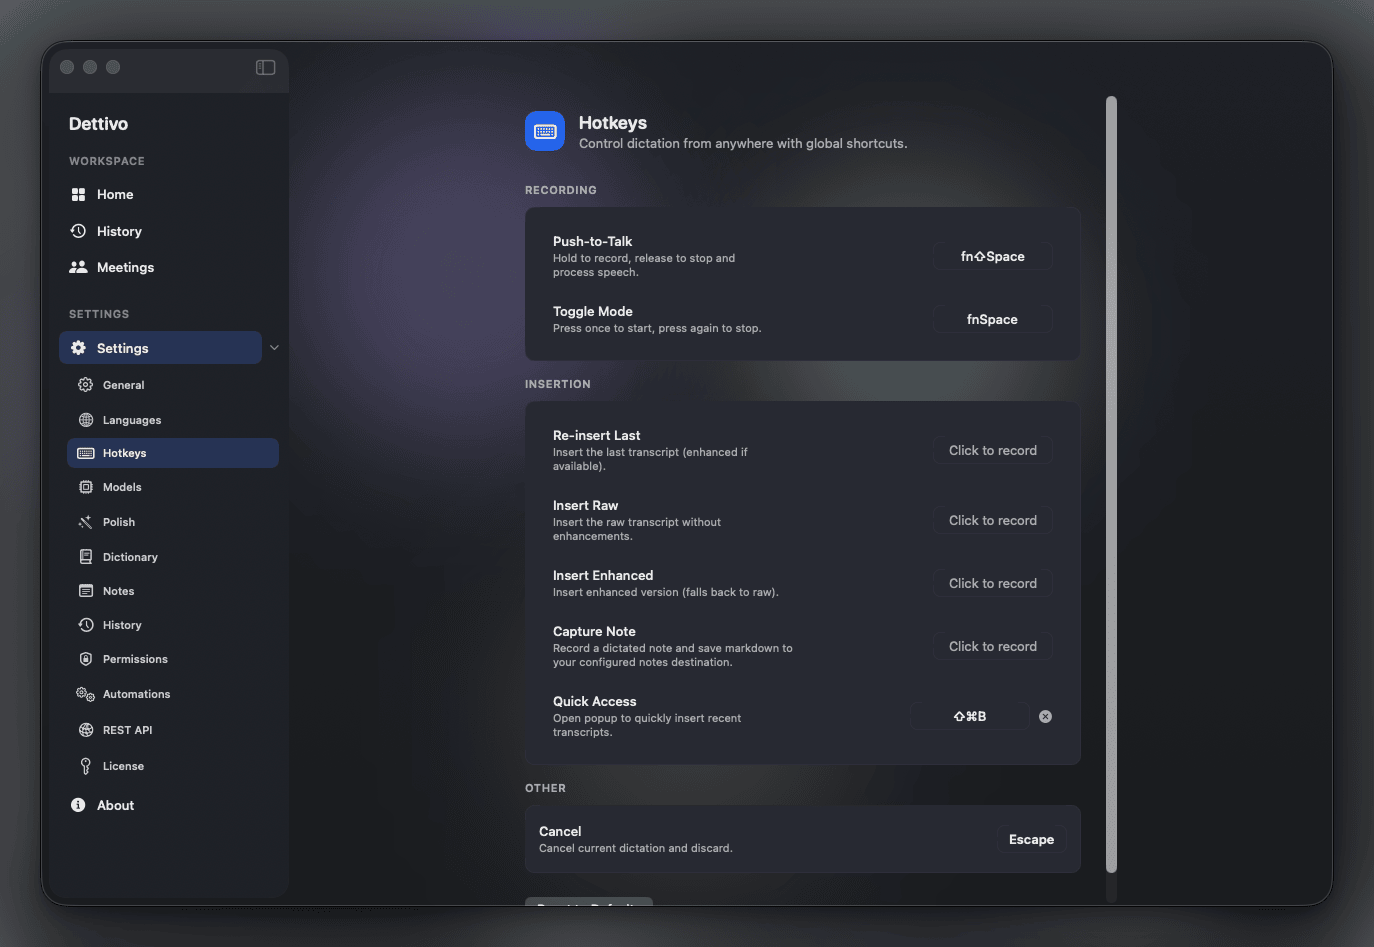The image size is (1374, 947).
Task: Change the Cancel Escape shortcut
Action: 1031,839
